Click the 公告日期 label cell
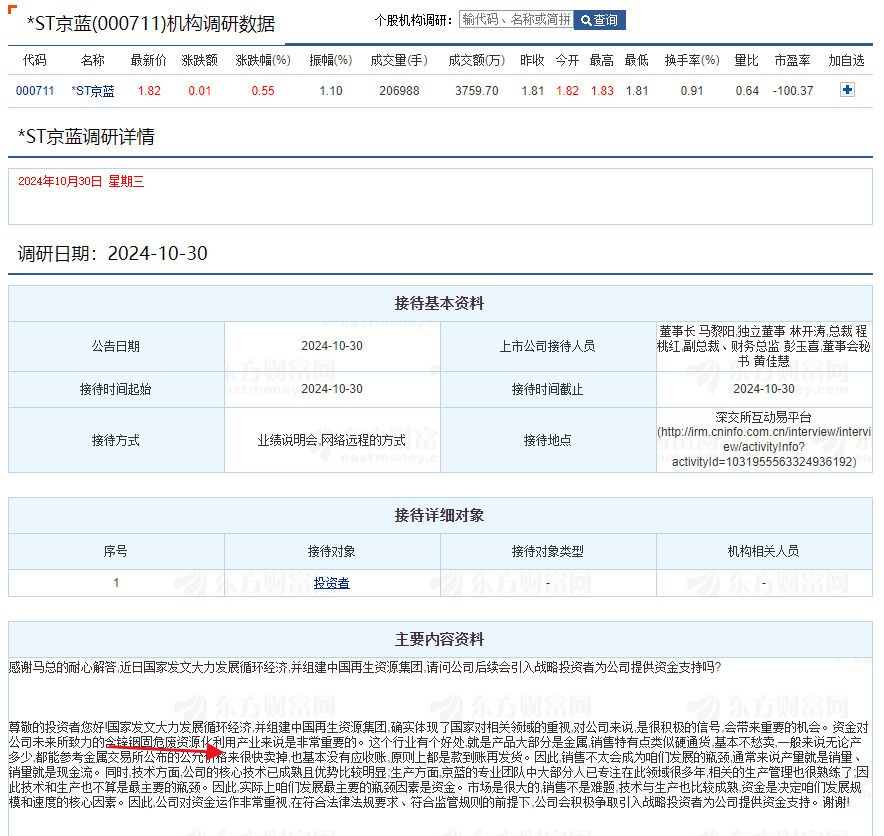 point(116,346)
